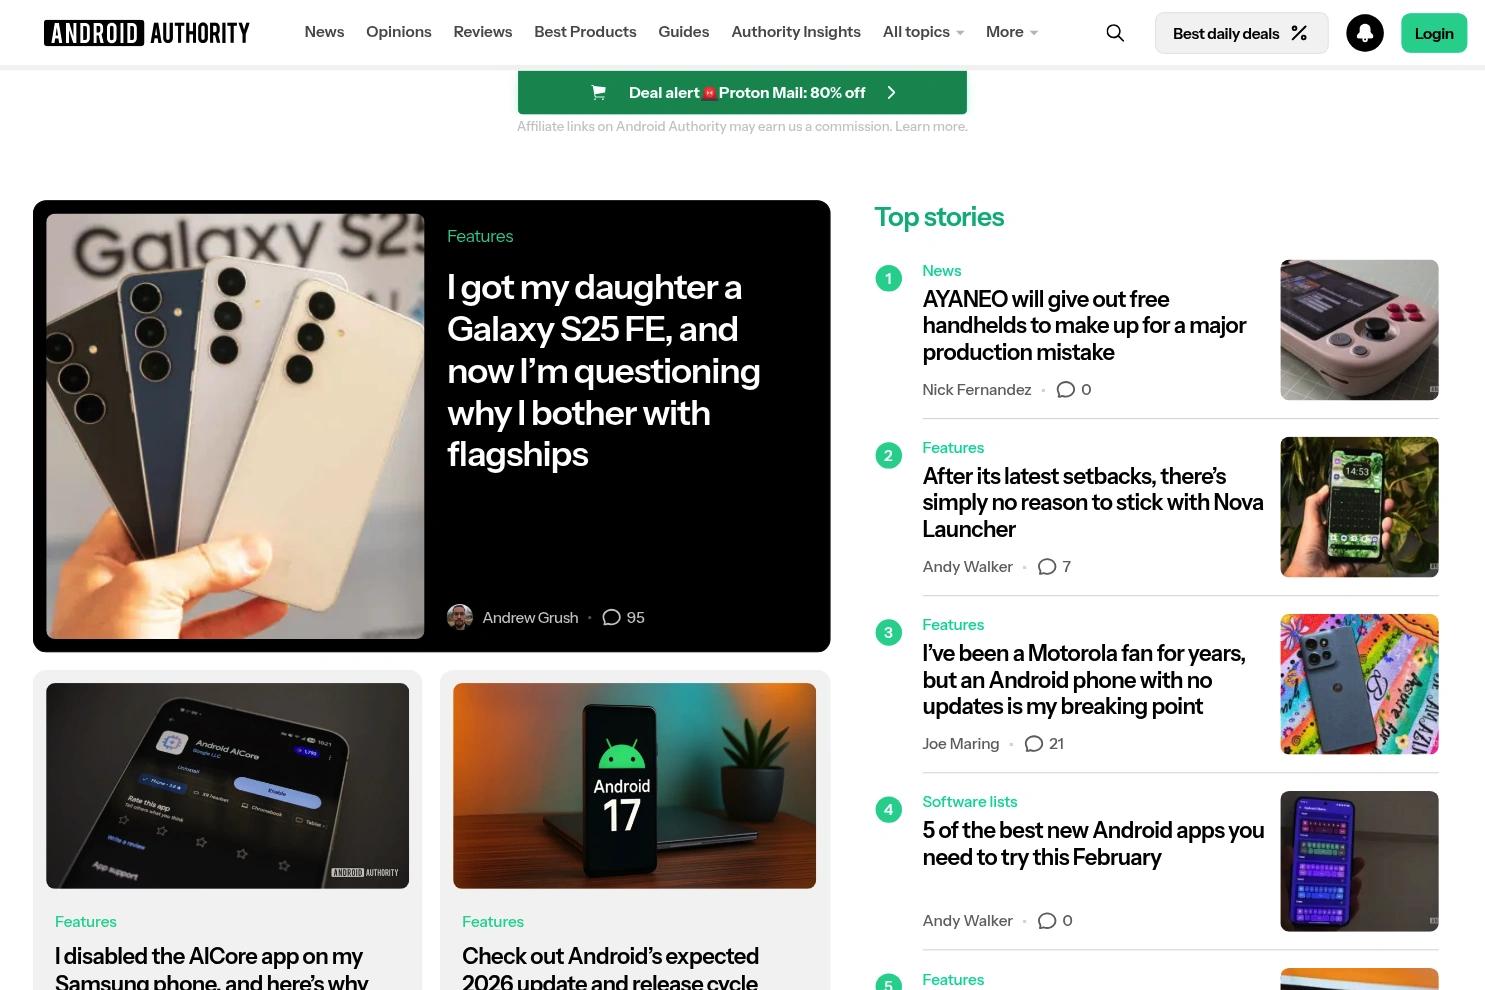Open the Android AICore card image

[x=227, y=786]
